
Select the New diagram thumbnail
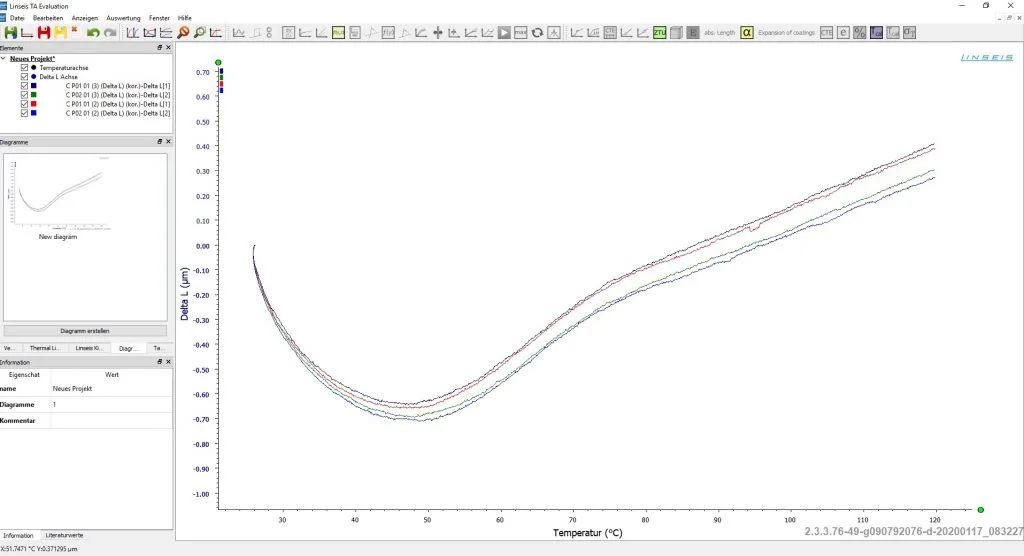(x=58, y=199)
